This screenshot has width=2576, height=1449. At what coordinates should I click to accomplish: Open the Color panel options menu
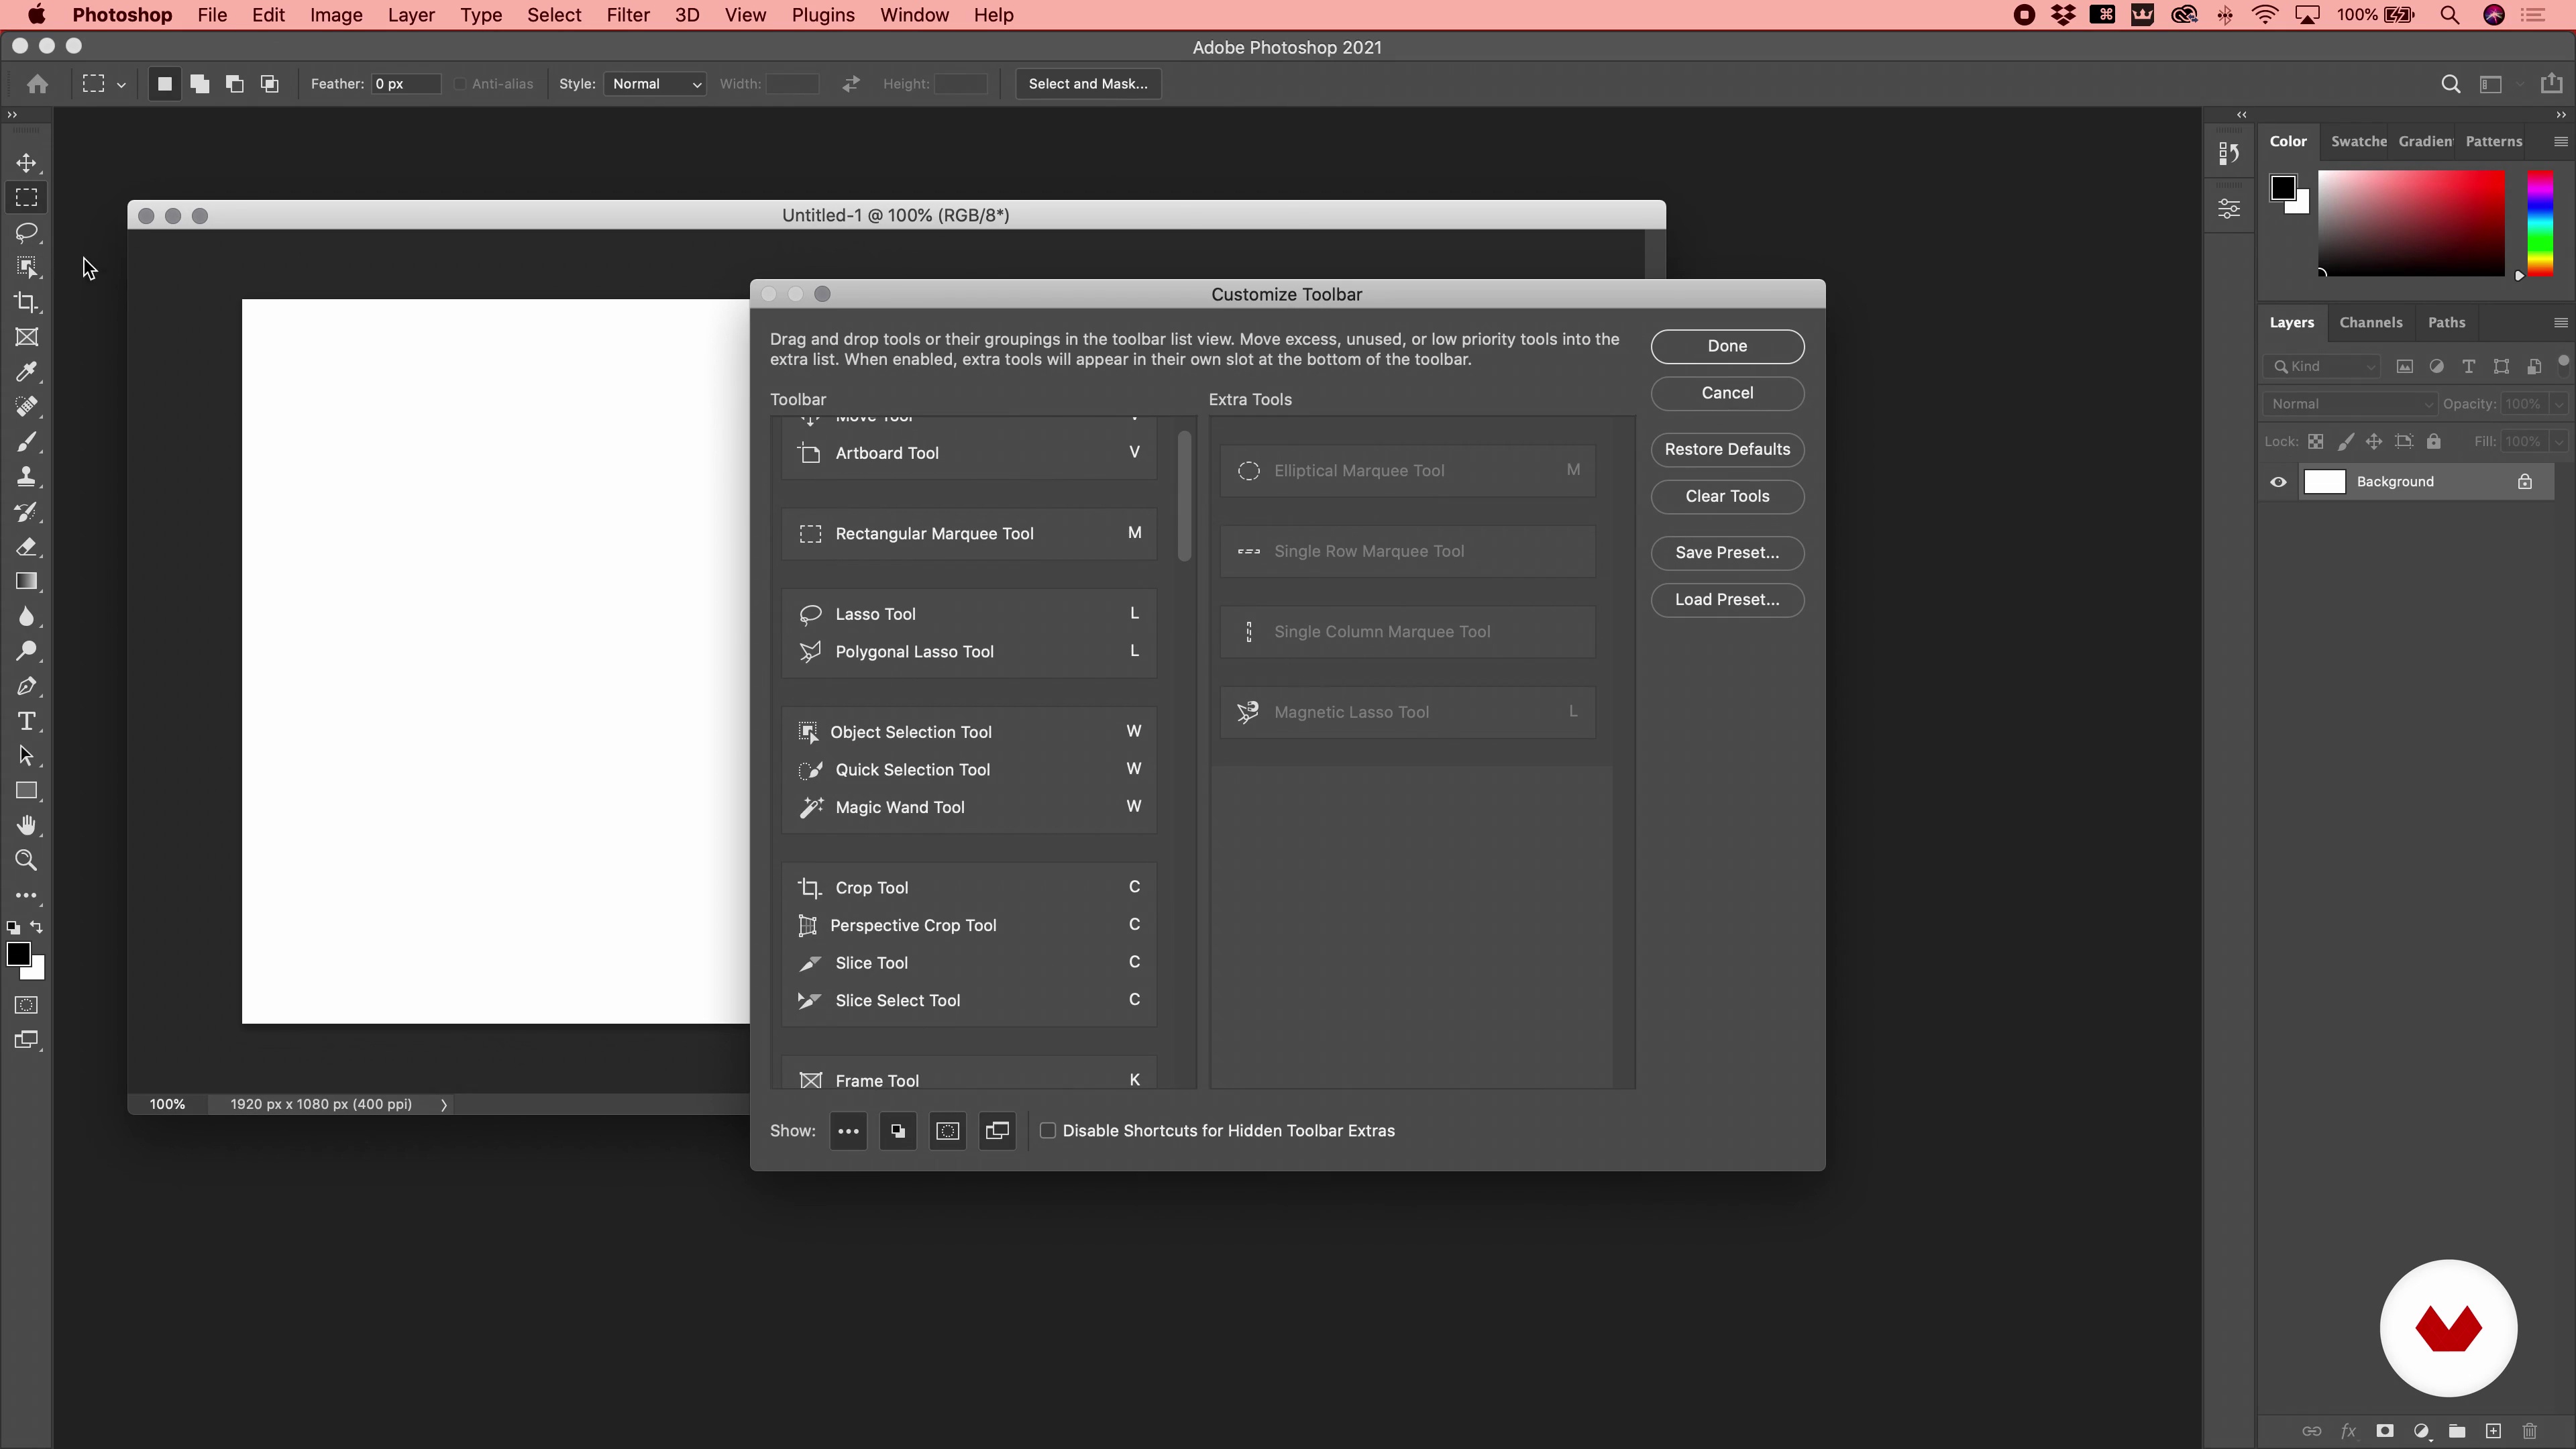pyautogui.click(x=2560, y=141)
